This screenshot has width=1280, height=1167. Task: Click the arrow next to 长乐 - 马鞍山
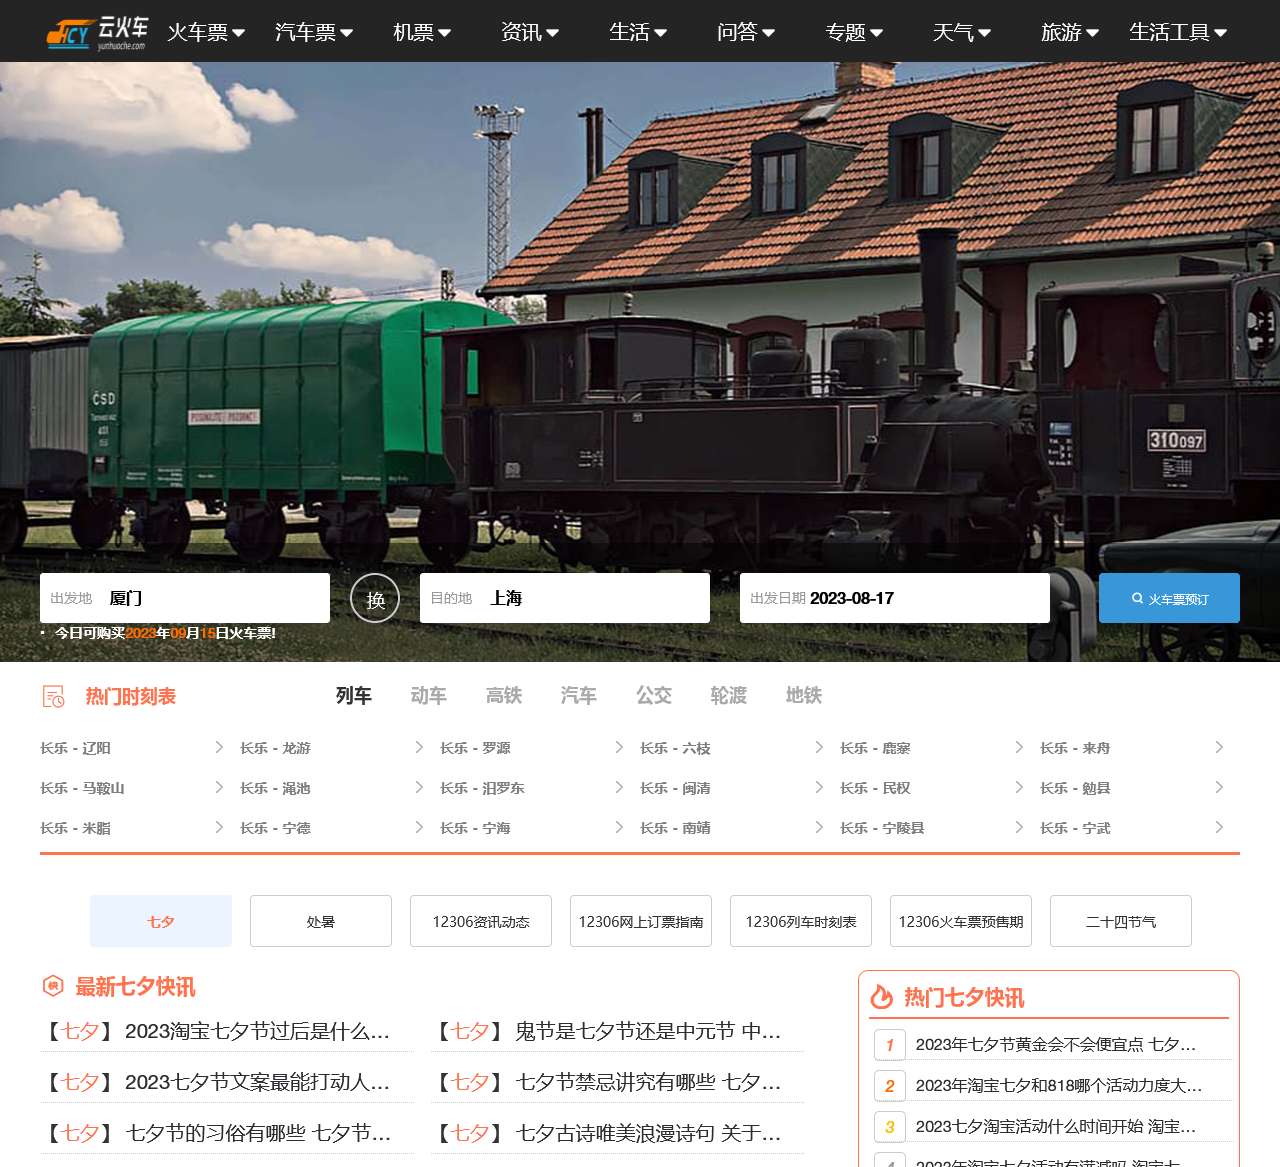(x=219, y=787)
